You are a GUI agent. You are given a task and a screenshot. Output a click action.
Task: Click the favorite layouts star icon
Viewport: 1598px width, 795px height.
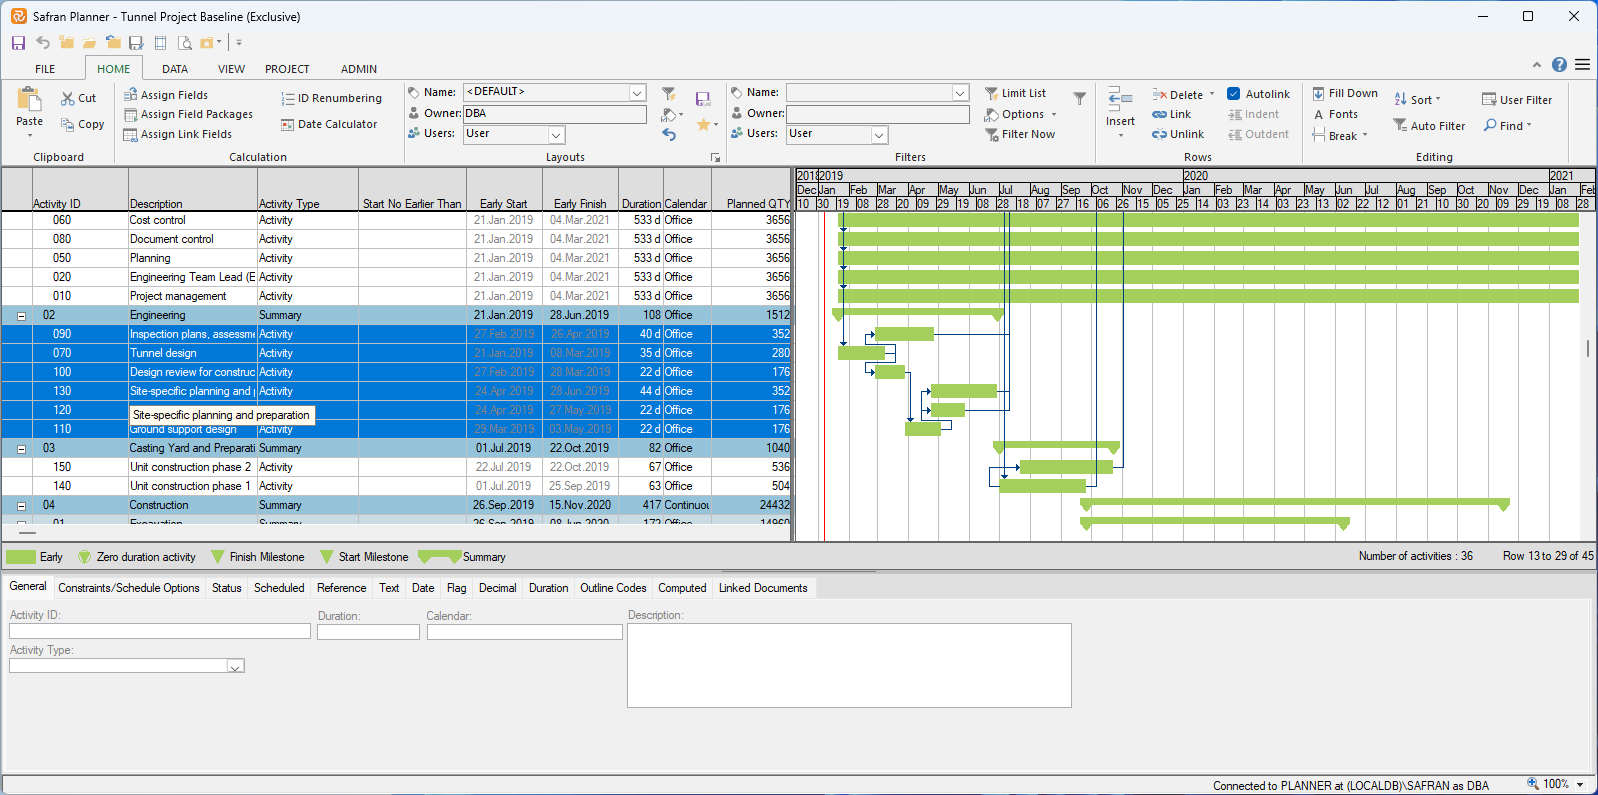click(x=704, y=124)
